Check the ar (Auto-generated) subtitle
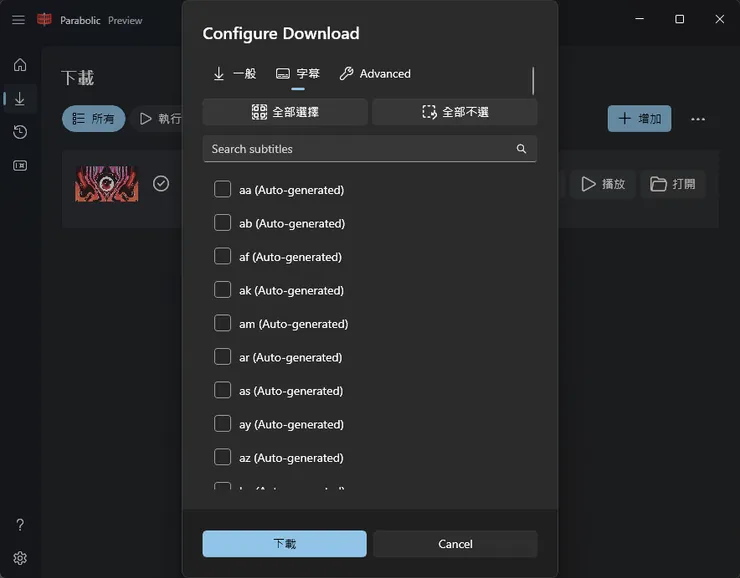The height and width of the screenshot is (578, 740). click(x=222, y=357)
